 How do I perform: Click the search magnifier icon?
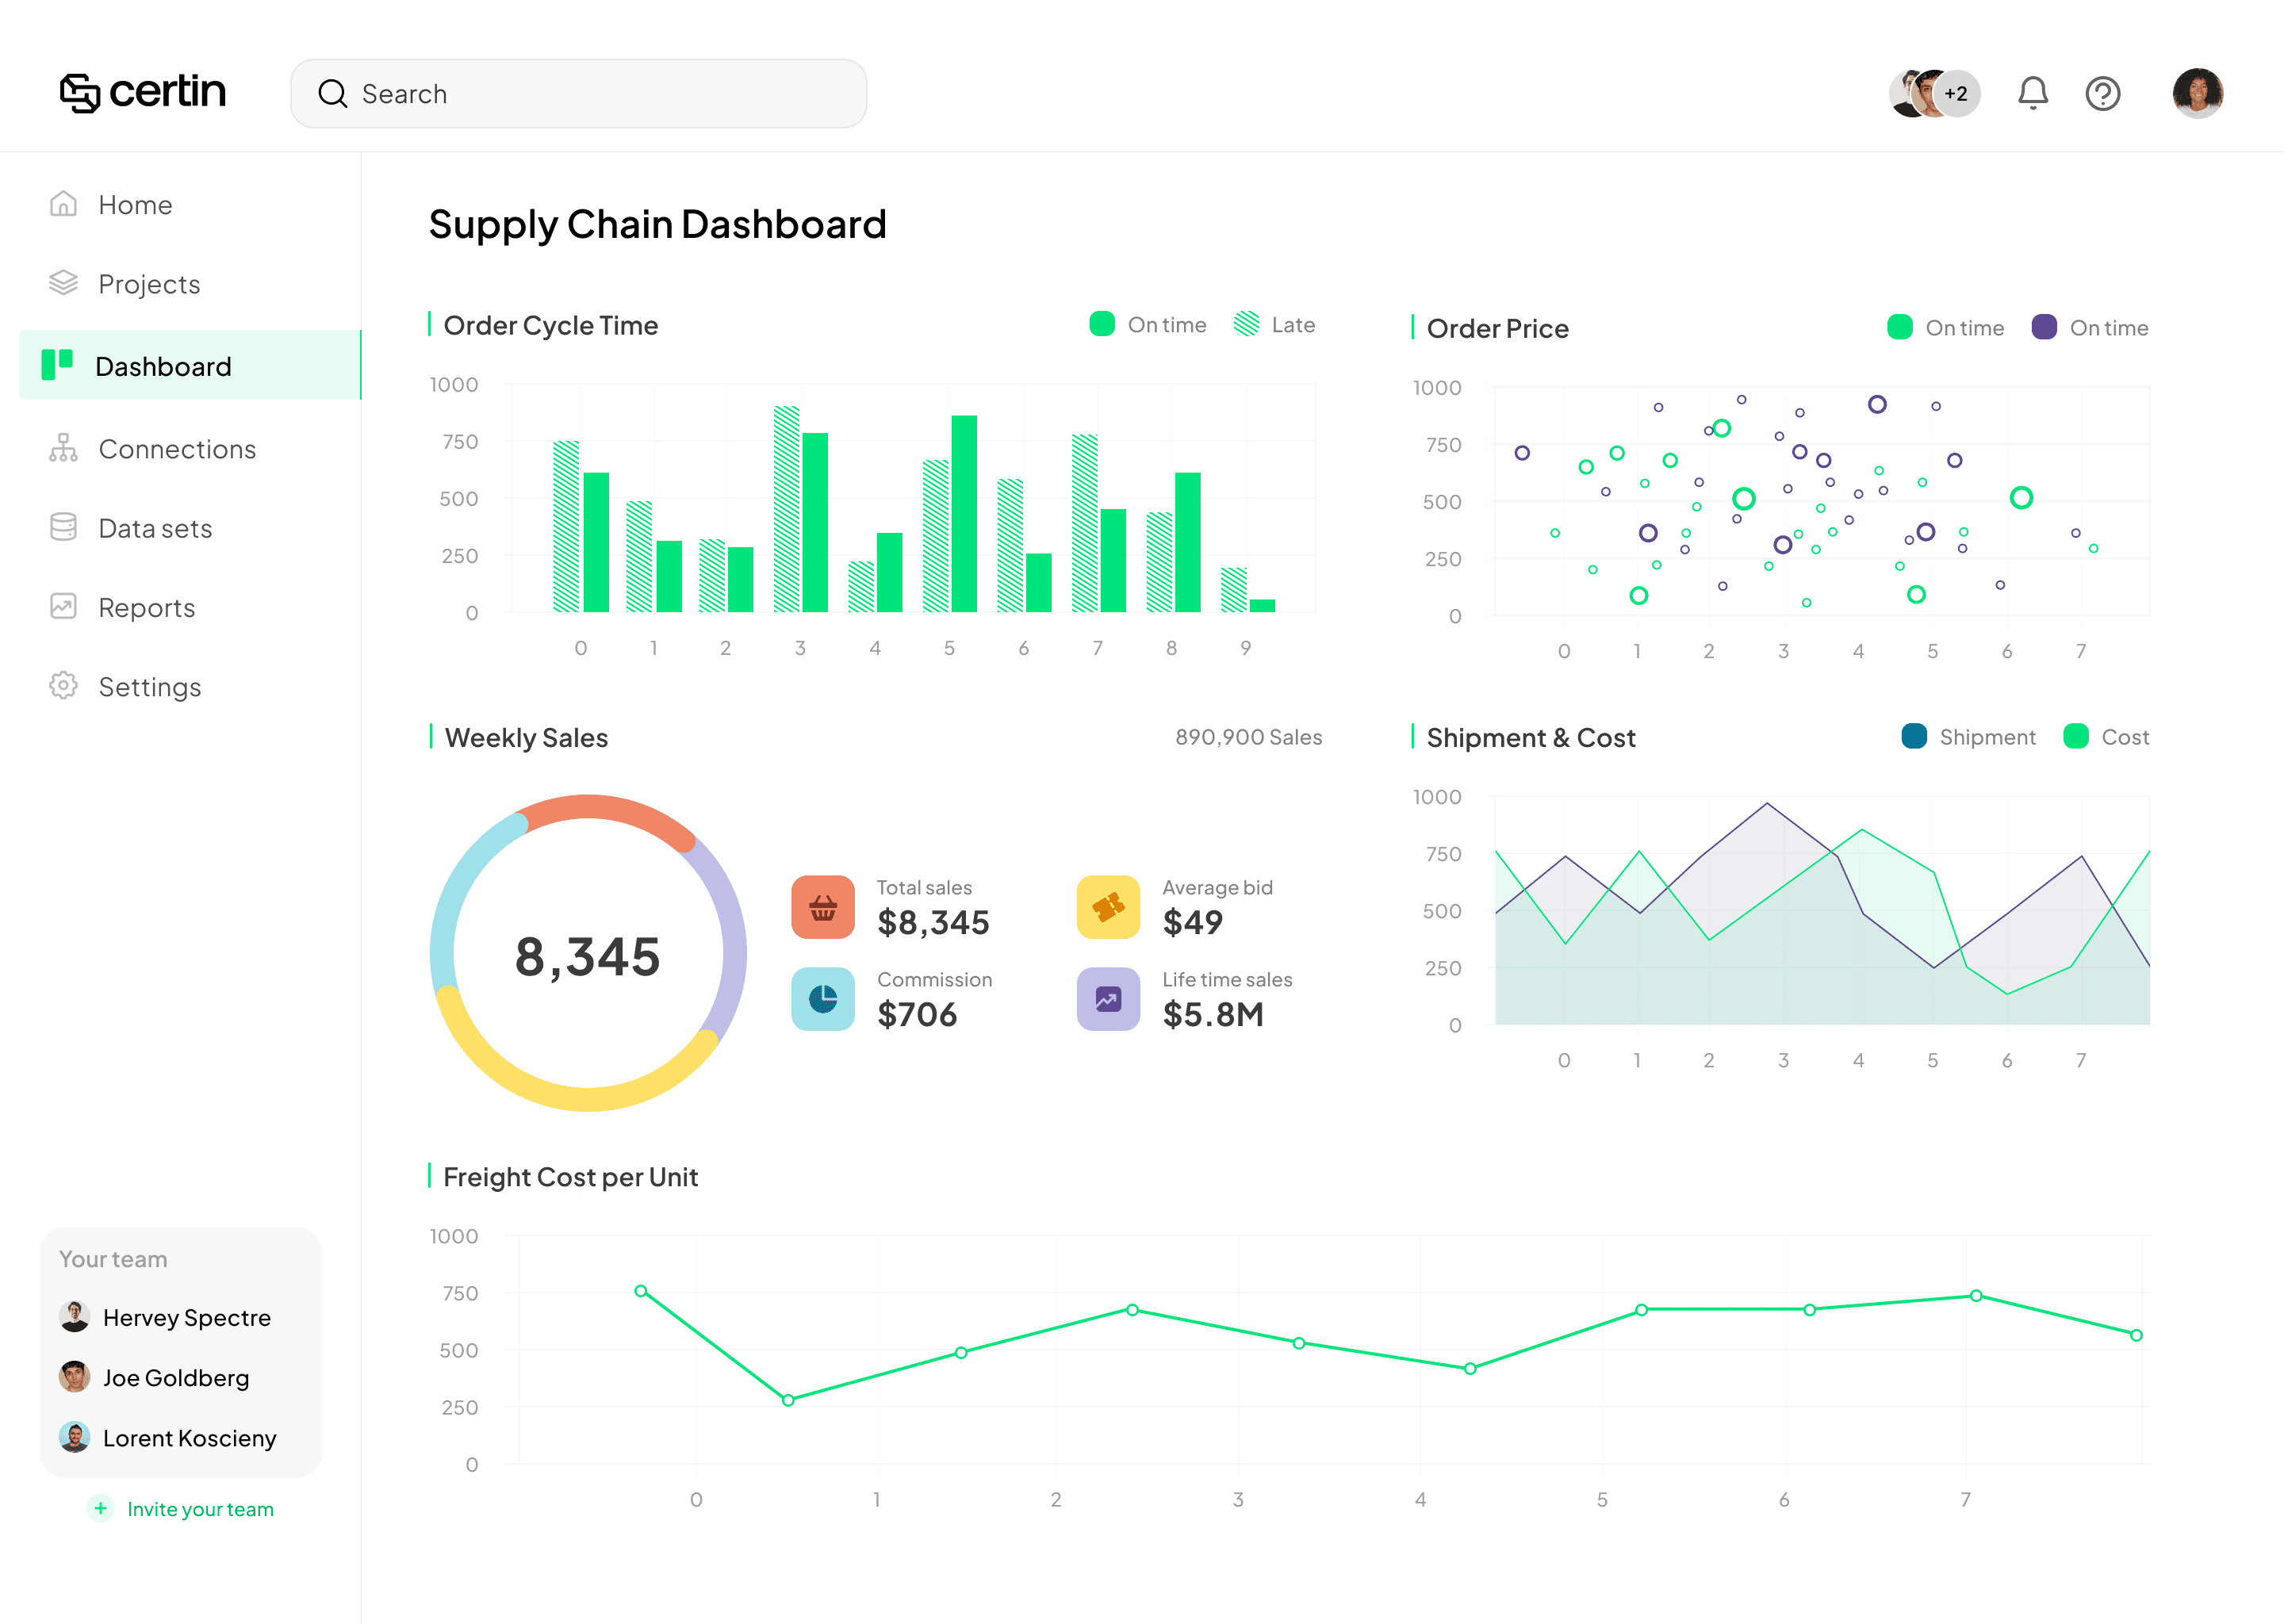coord(332,94)
